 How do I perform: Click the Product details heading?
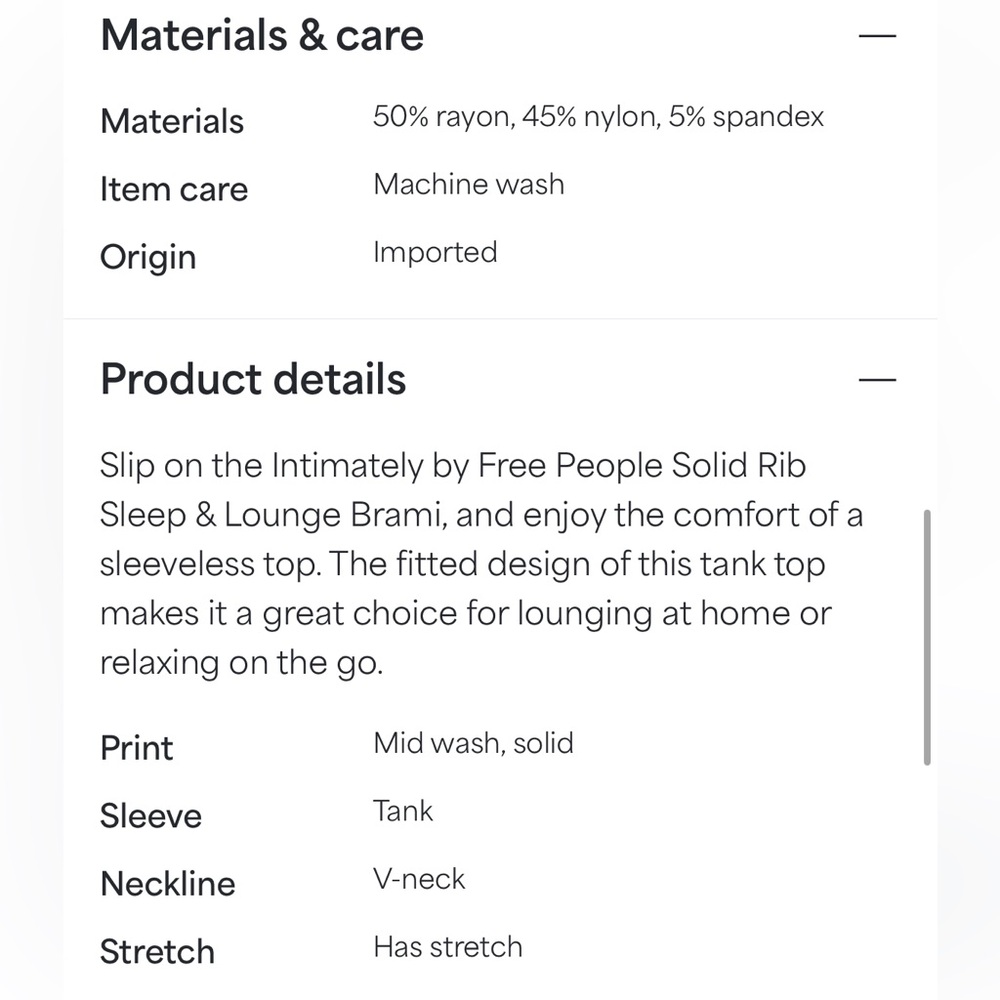(253, 380)
